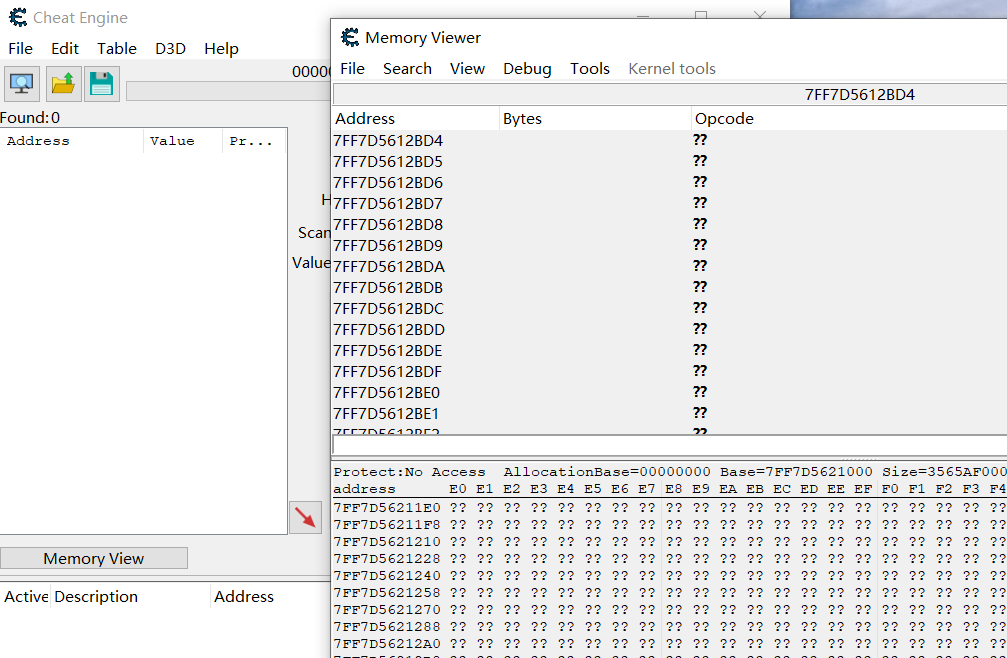Open the Table menu in Cheat Engine

tap(117, 49)
